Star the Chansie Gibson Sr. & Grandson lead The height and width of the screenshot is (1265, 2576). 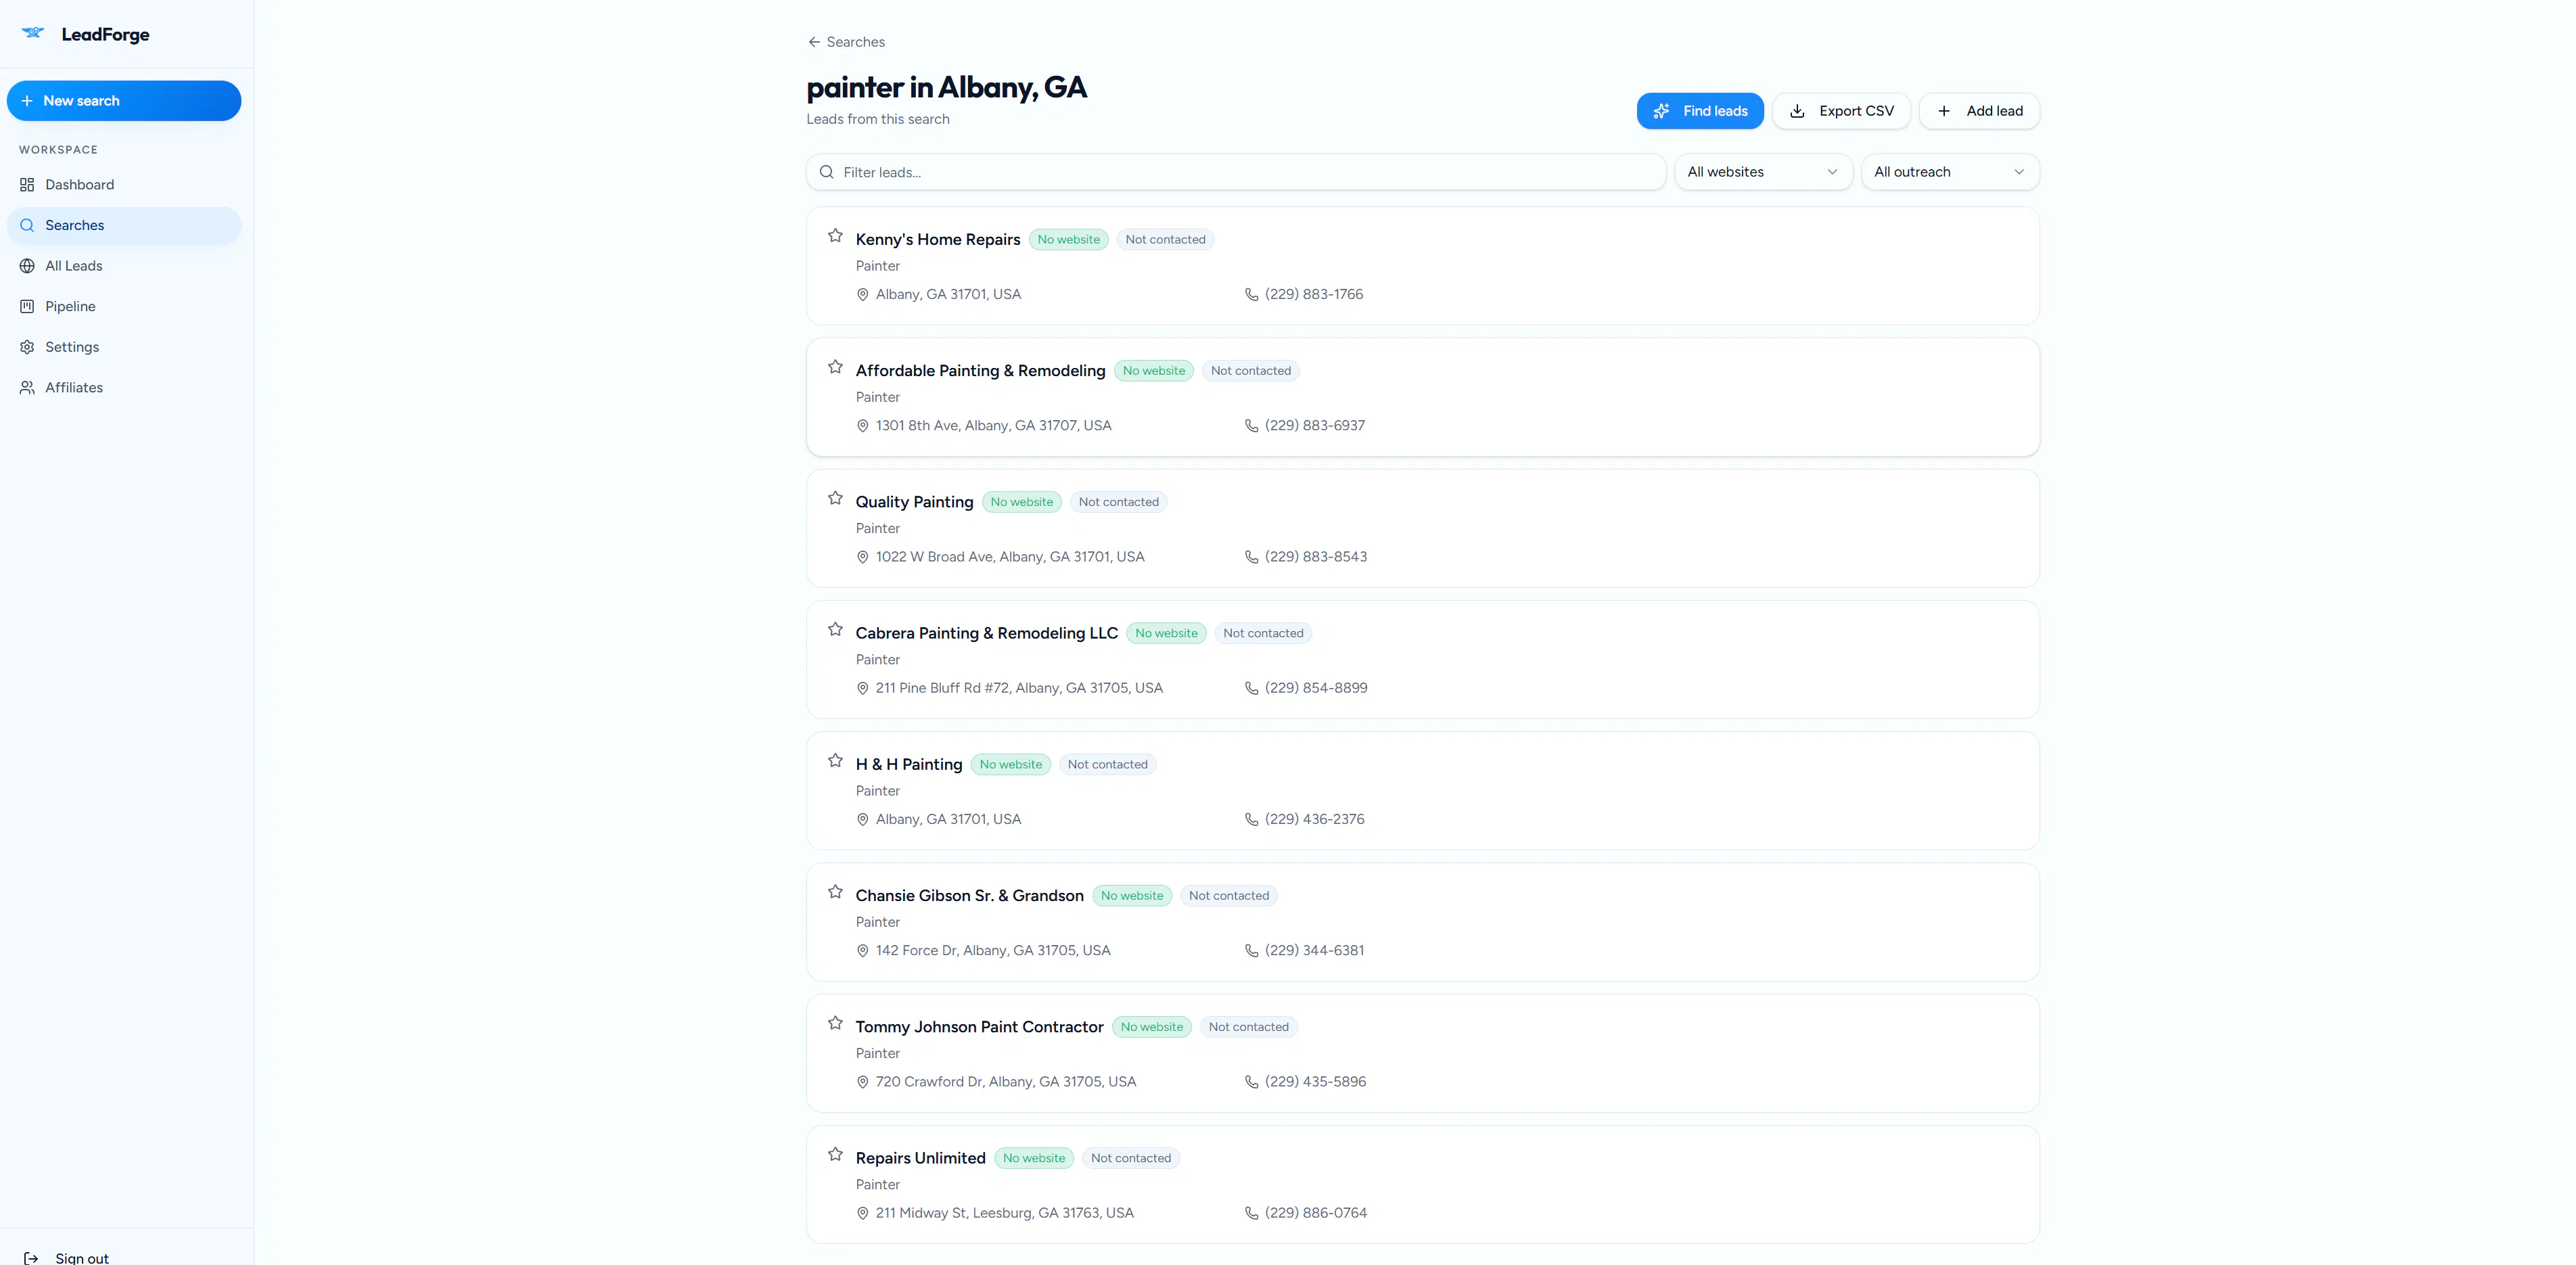835,892
